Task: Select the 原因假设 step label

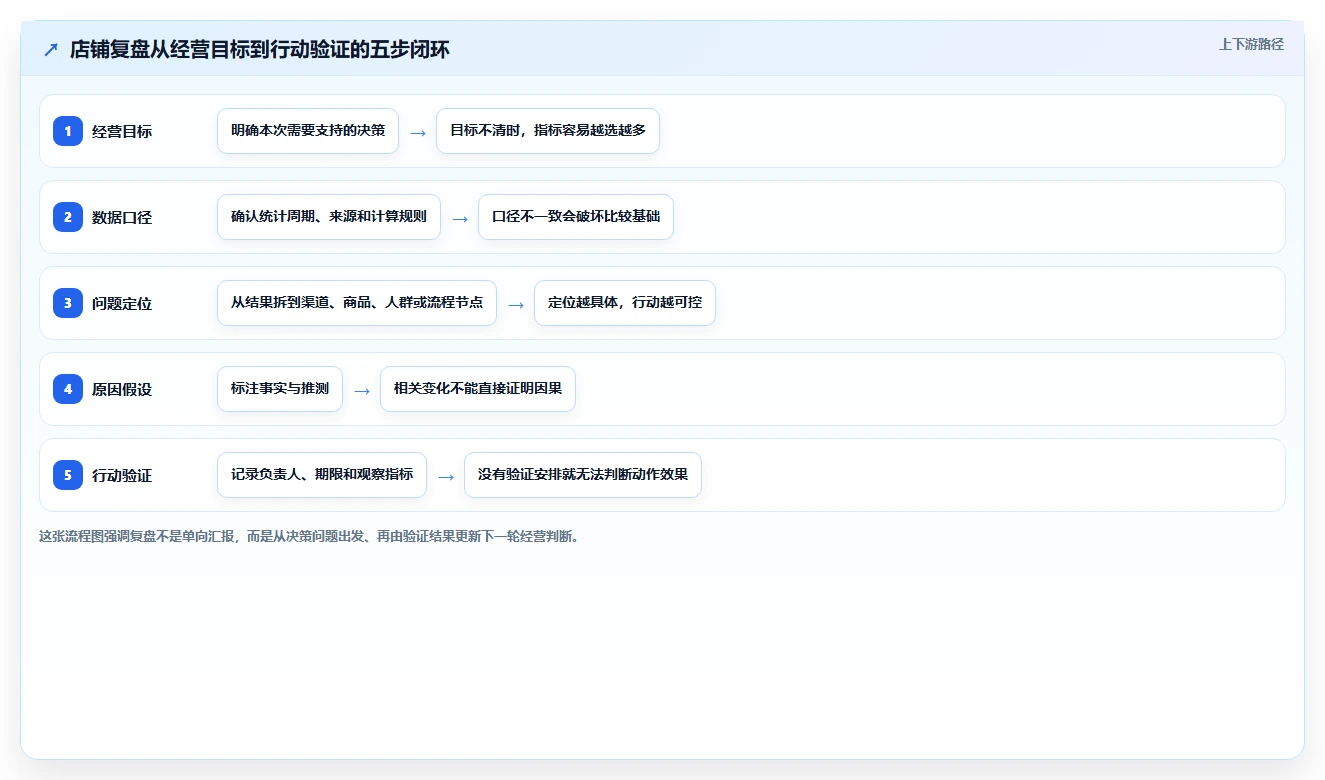Action: click(122, 389)
